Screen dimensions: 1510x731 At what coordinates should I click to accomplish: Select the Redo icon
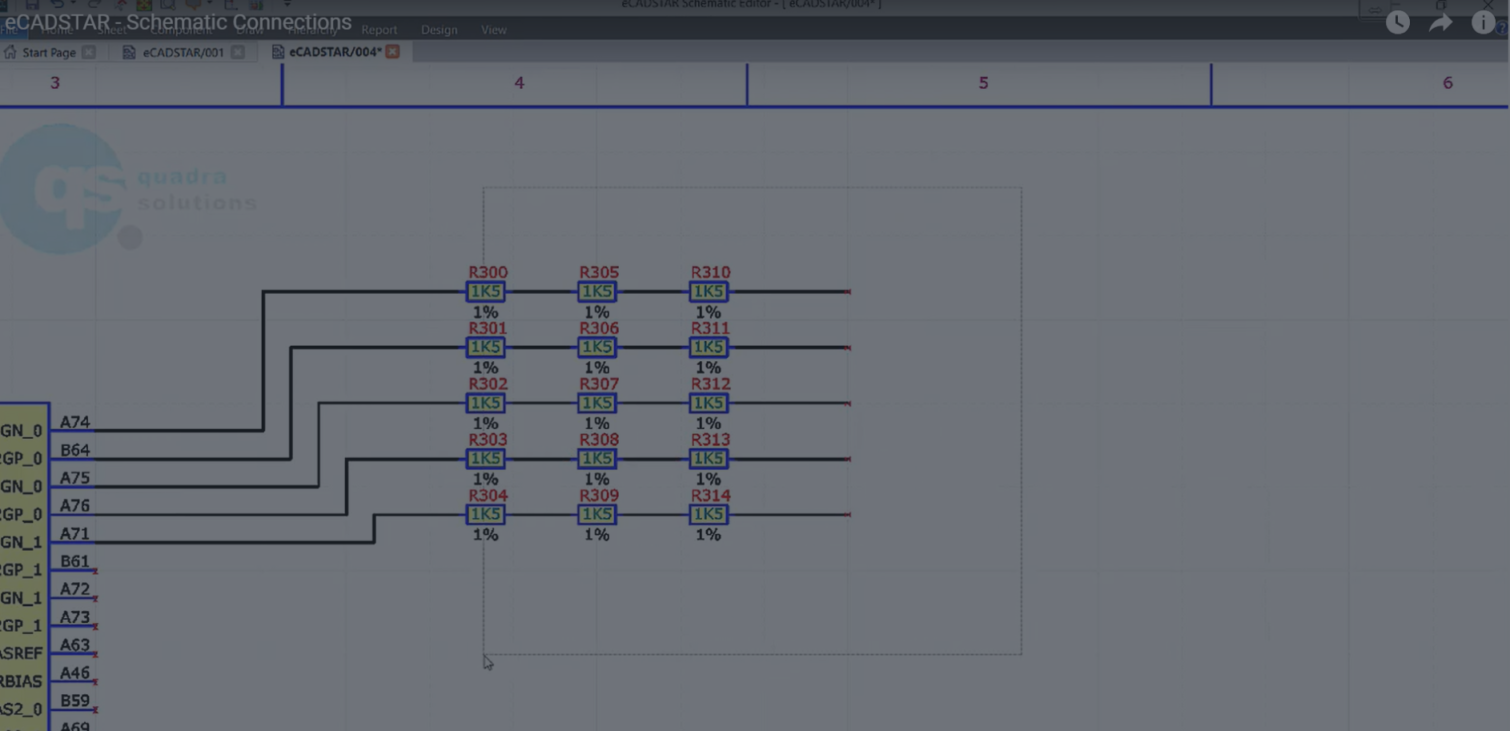pos(93,4)
